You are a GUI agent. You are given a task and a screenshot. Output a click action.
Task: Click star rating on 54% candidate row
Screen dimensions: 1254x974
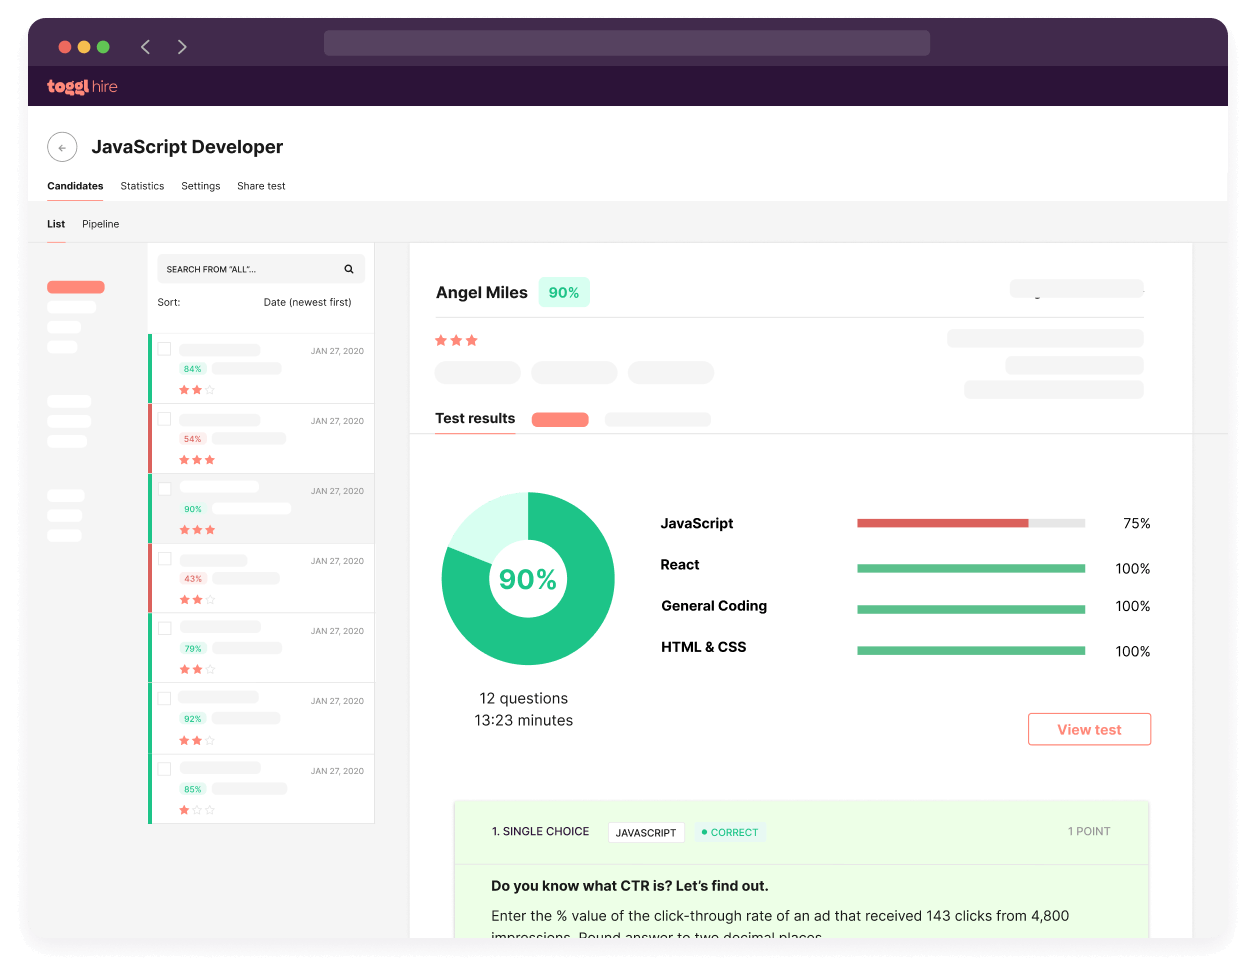pos(197,460)
